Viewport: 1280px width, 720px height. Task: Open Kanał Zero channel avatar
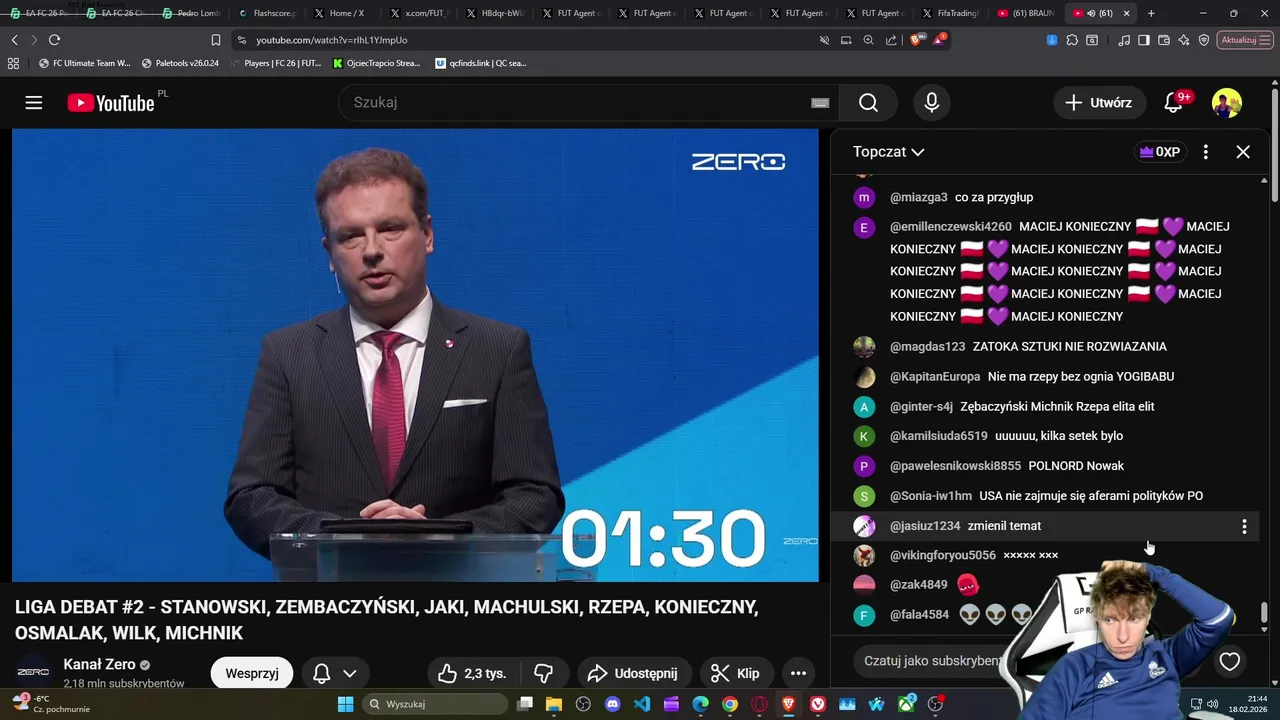33,672
